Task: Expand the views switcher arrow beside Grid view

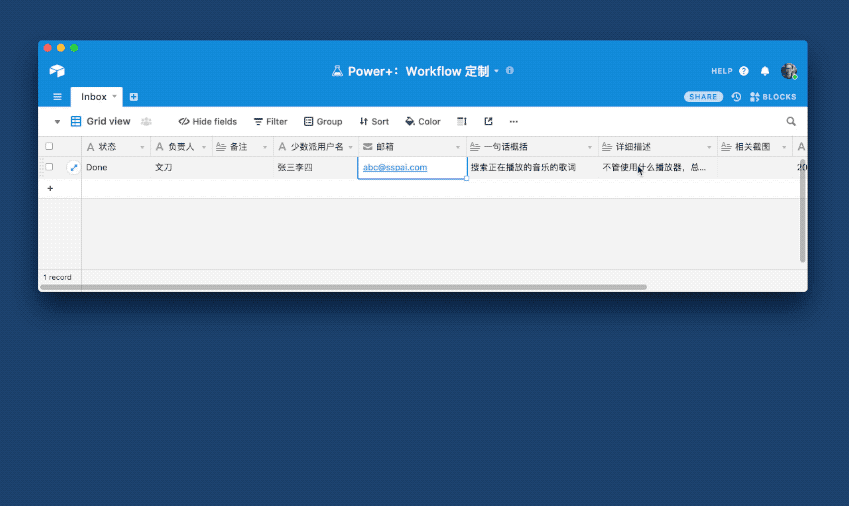Action: point(57,122)
